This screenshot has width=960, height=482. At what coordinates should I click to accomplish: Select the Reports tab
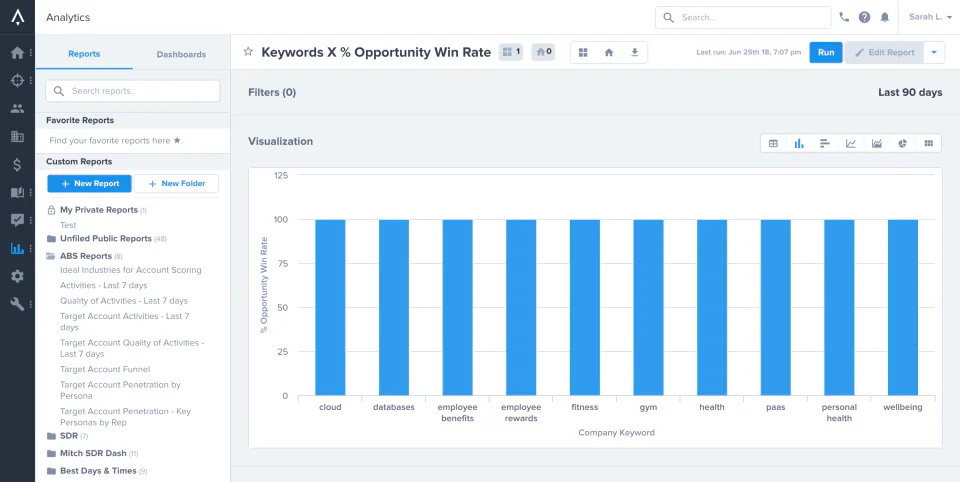point(84,54)
